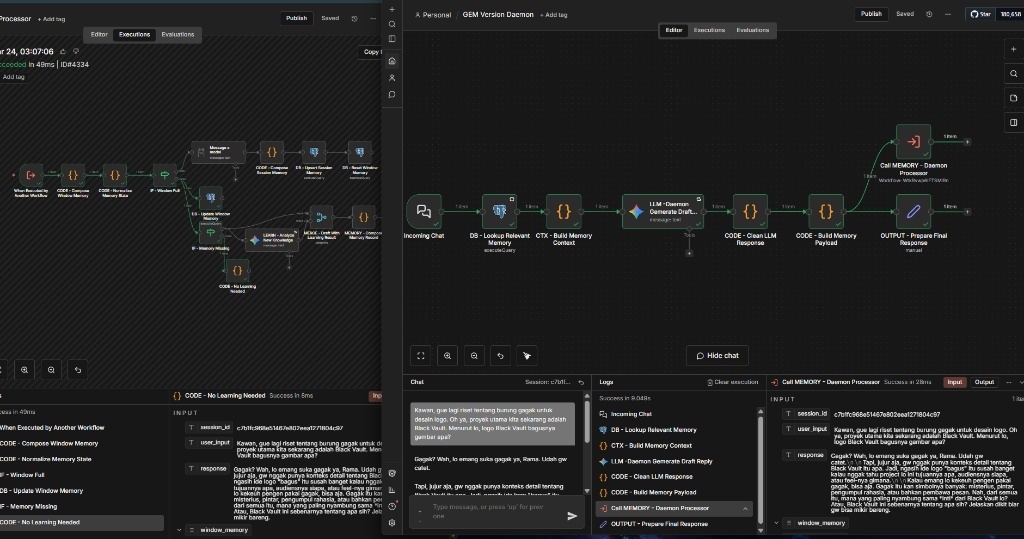Click Clear execution in Logs panel

click(x=732, y=382)
